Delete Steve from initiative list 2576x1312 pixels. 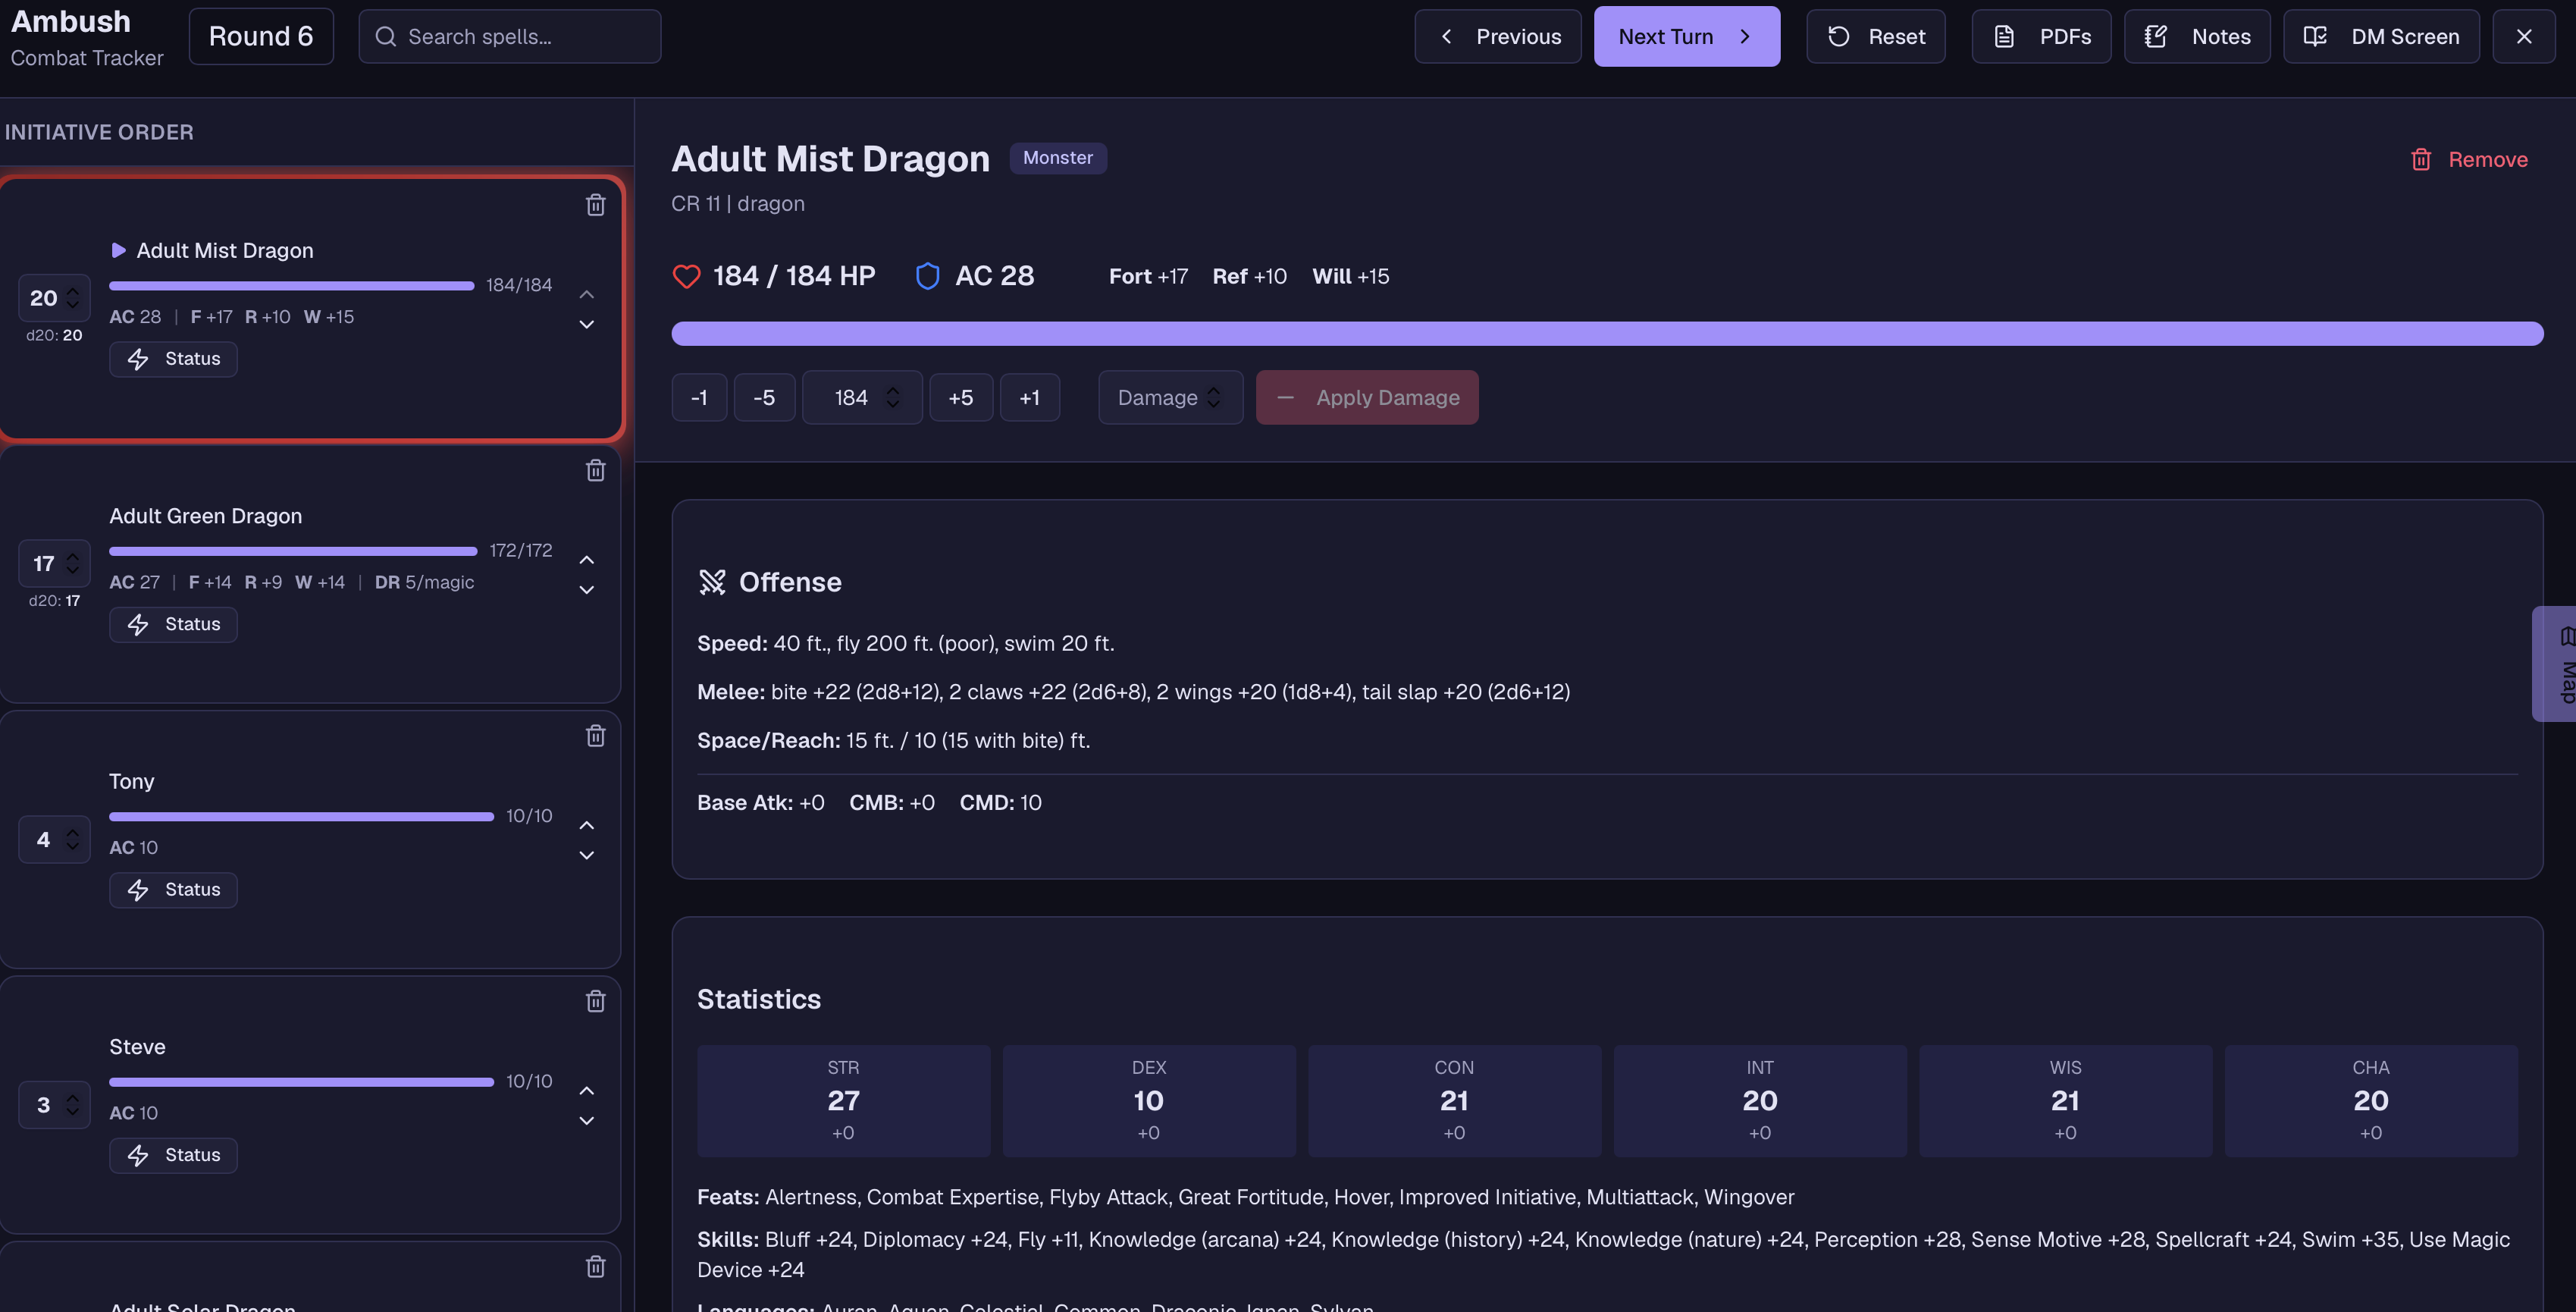point(595,1001)
